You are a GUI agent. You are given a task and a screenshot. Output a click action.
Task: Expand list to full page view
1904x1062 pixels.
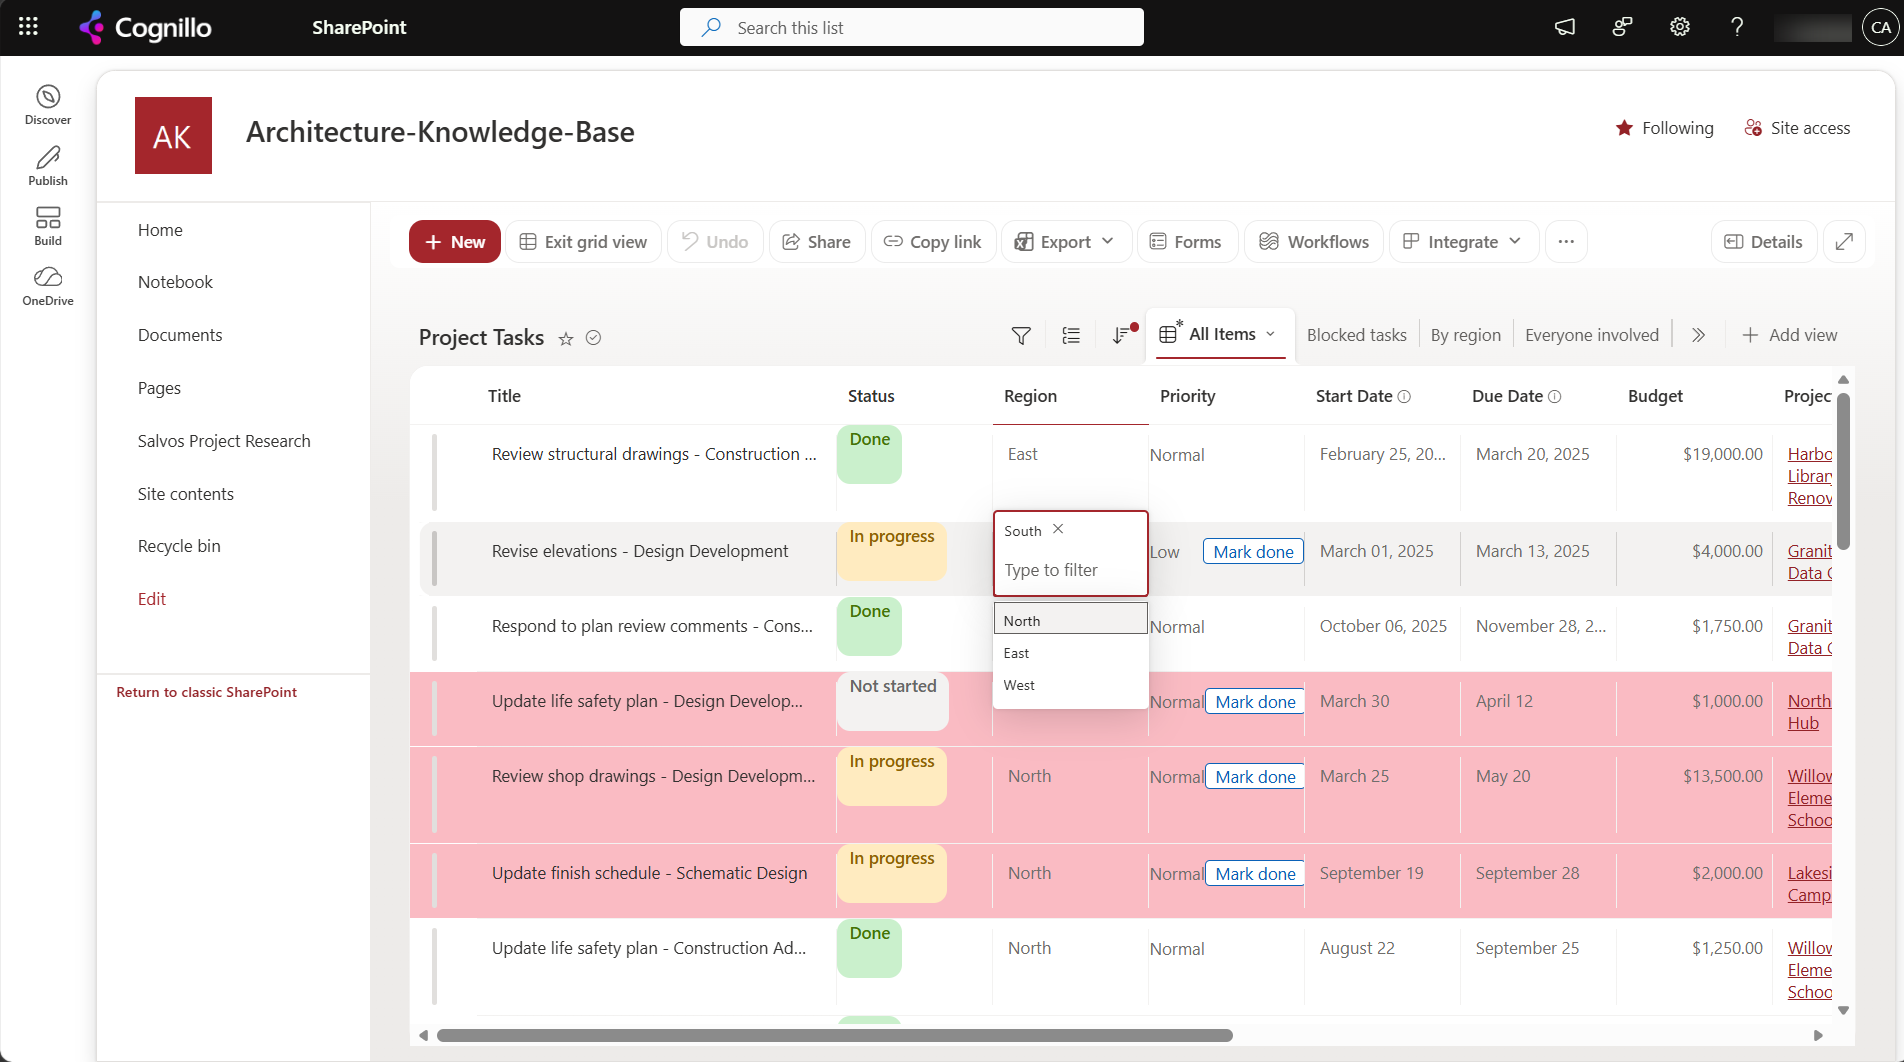tap(1845, 242)
